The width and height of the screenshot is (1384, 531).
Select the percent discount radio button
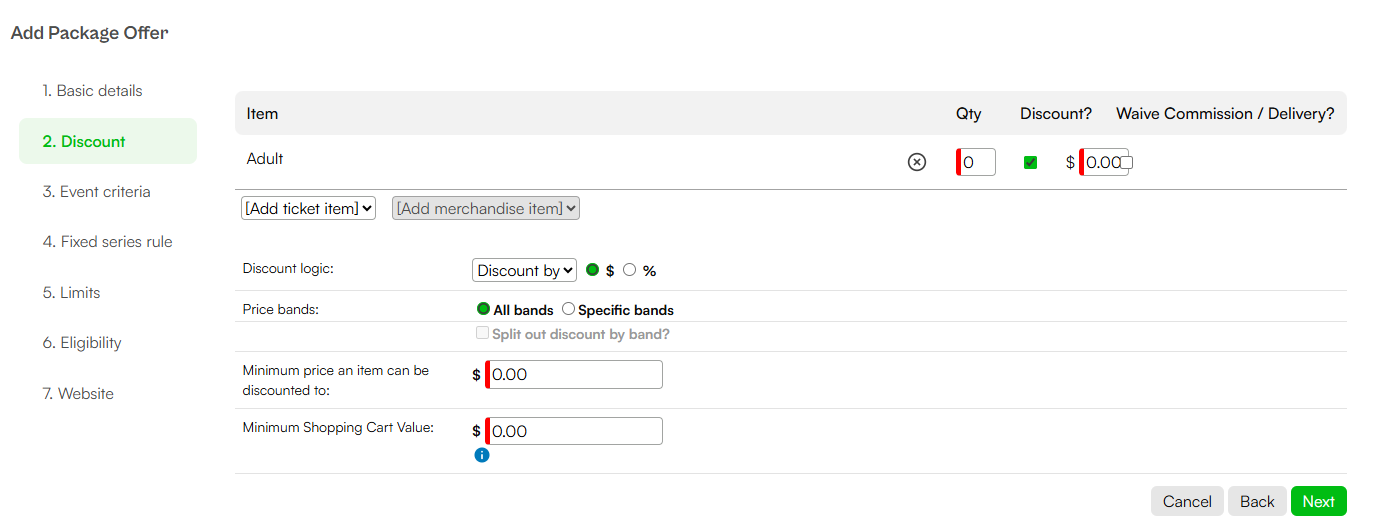point(630,270)
